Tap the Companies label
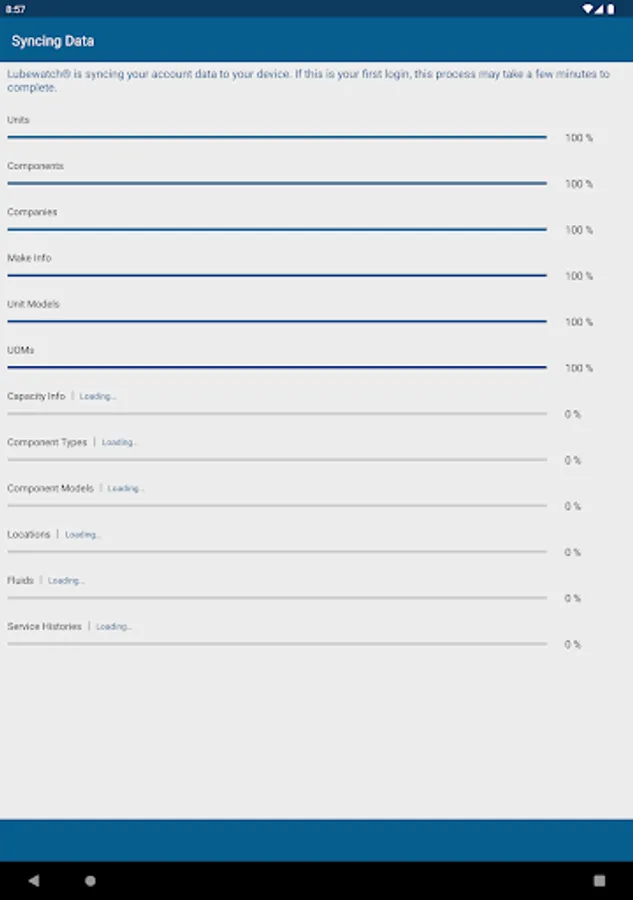The image size is (633, 900). pos(32,212)
